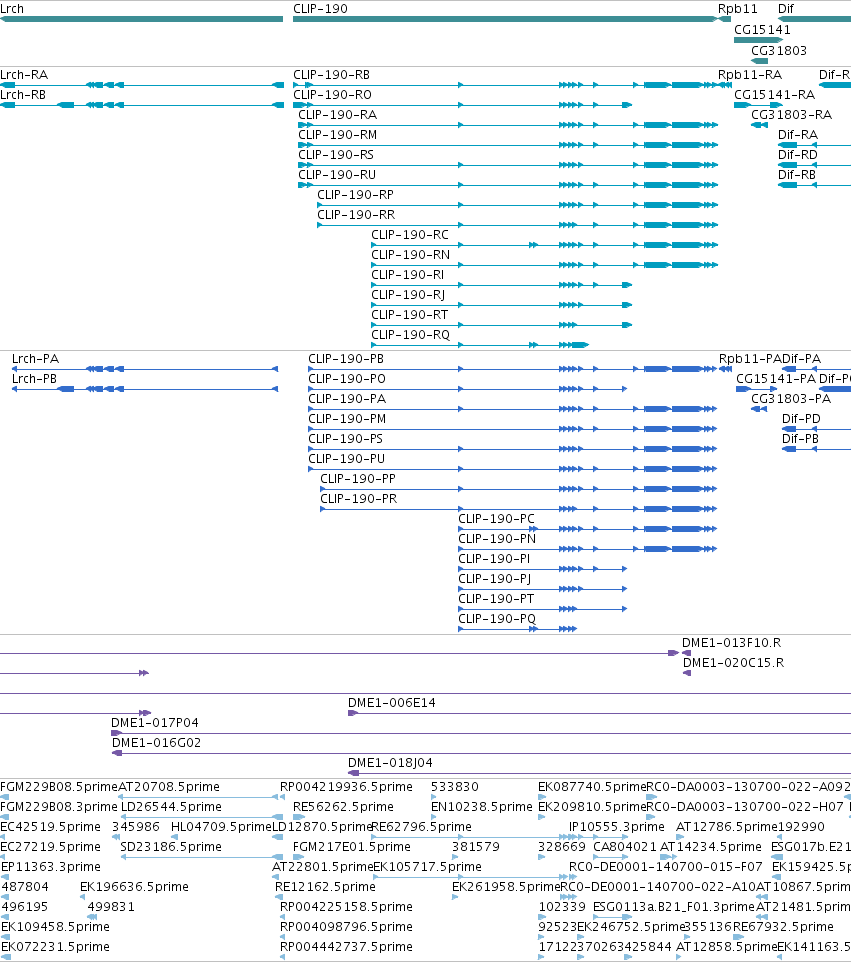Select transcript Dif-RD
This screenshot has width=851, height=962.
click(x=798, y=155)
